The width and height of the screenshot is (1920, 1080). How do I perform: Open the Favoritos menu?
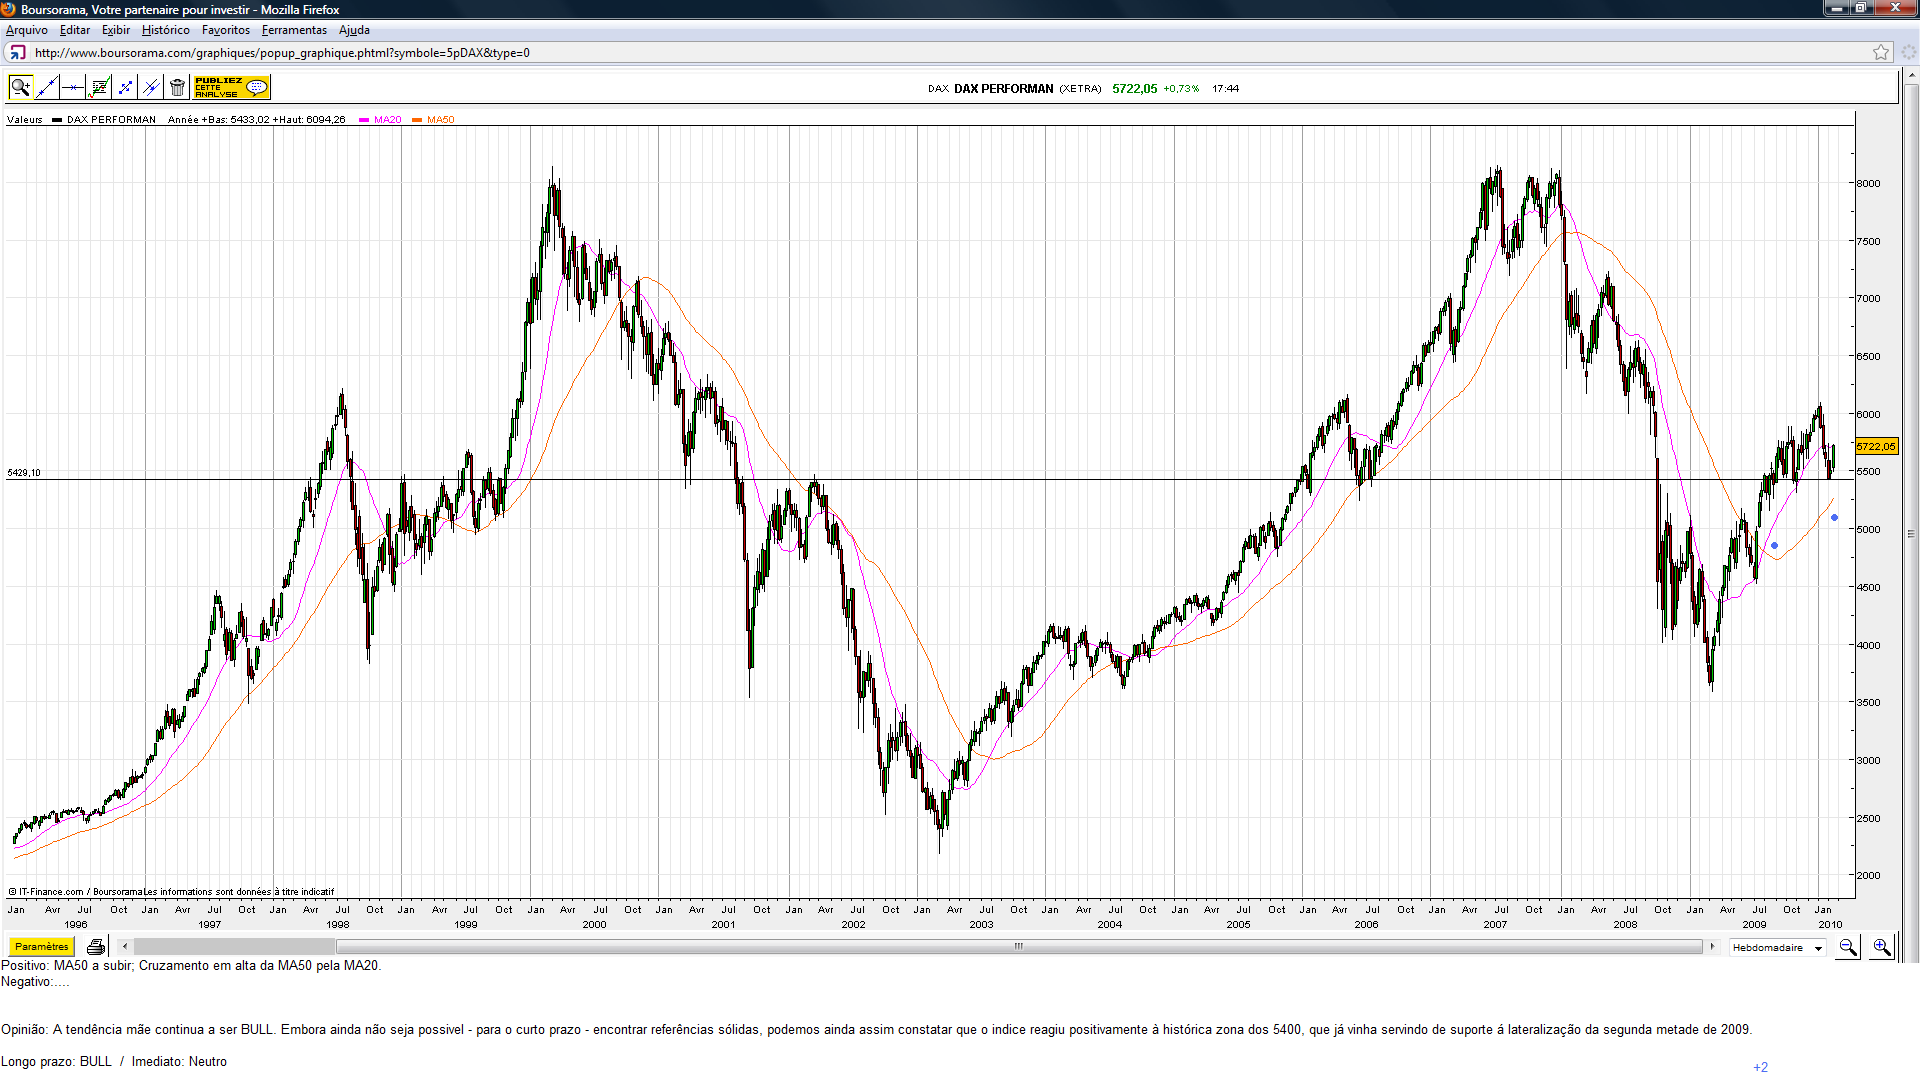click(x=226, y=30)
